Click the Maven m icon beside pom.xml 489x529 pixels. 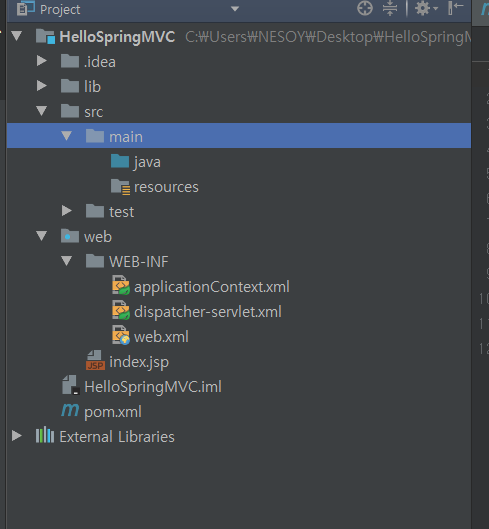point(70,411)
